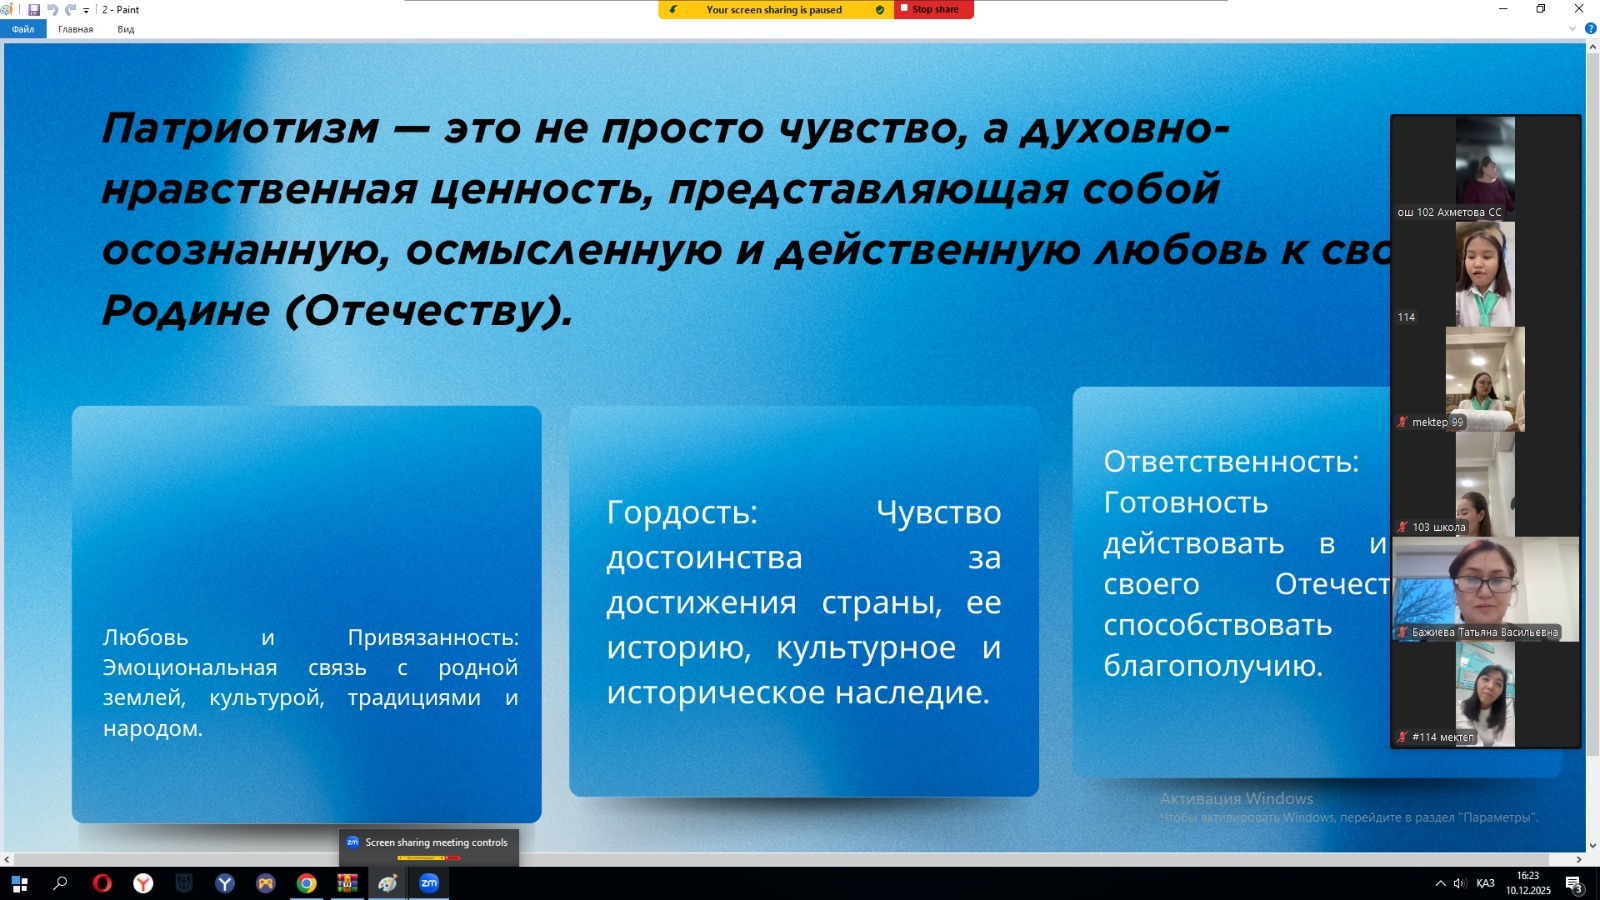Open the Файл menu

[x=23, y=29]
